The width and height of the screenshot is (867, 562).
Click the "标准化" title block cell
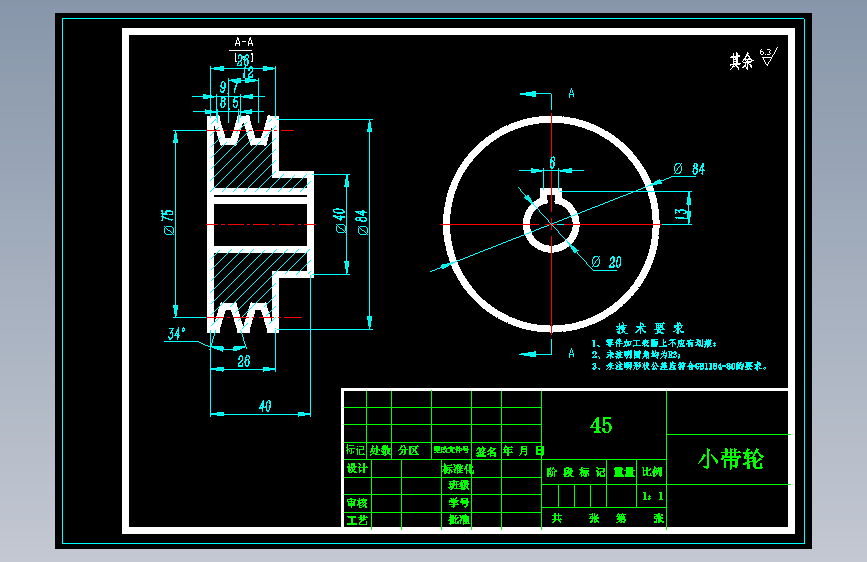point(458,469)
